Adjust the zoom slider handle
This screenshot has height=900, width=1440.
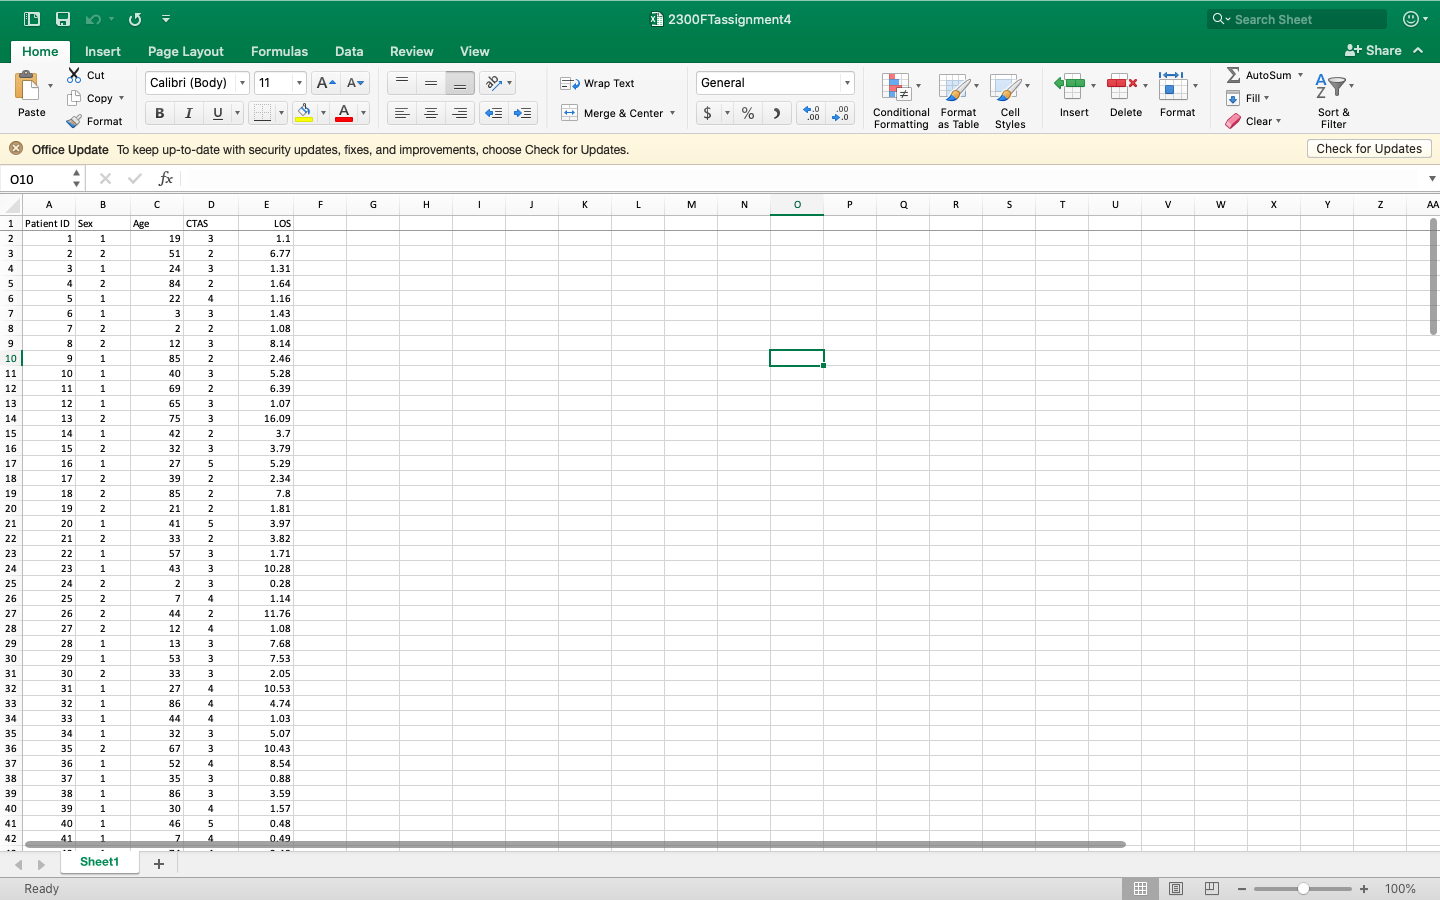pyautogui.click(x=1303, y=889)
